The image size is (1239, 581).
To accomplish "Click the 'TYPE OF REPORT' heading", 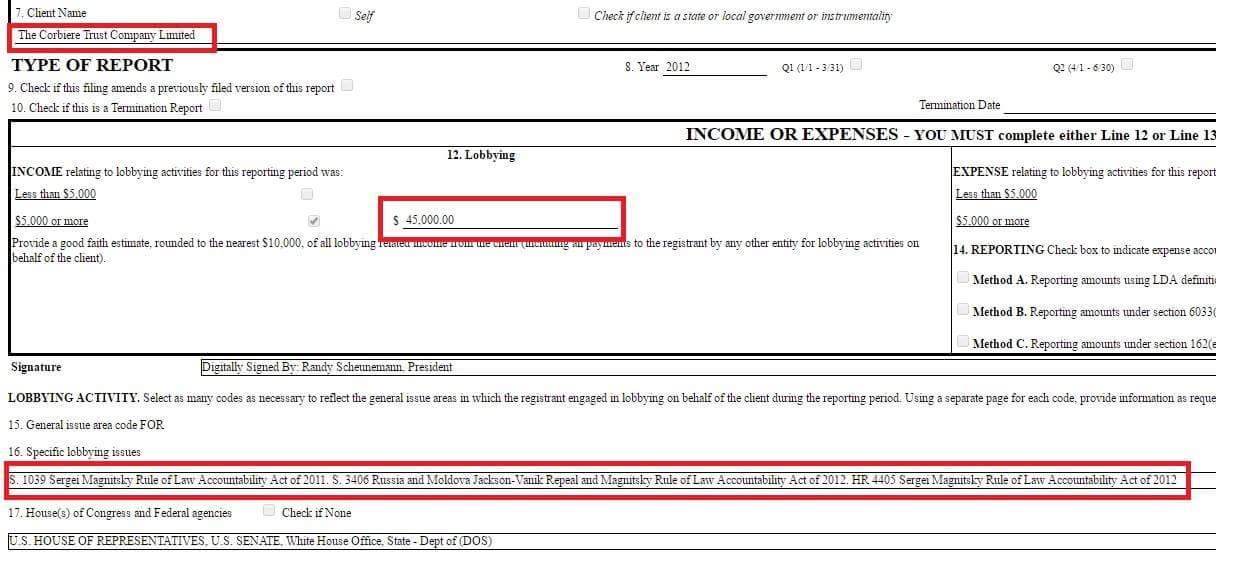I will coord(92,65).
